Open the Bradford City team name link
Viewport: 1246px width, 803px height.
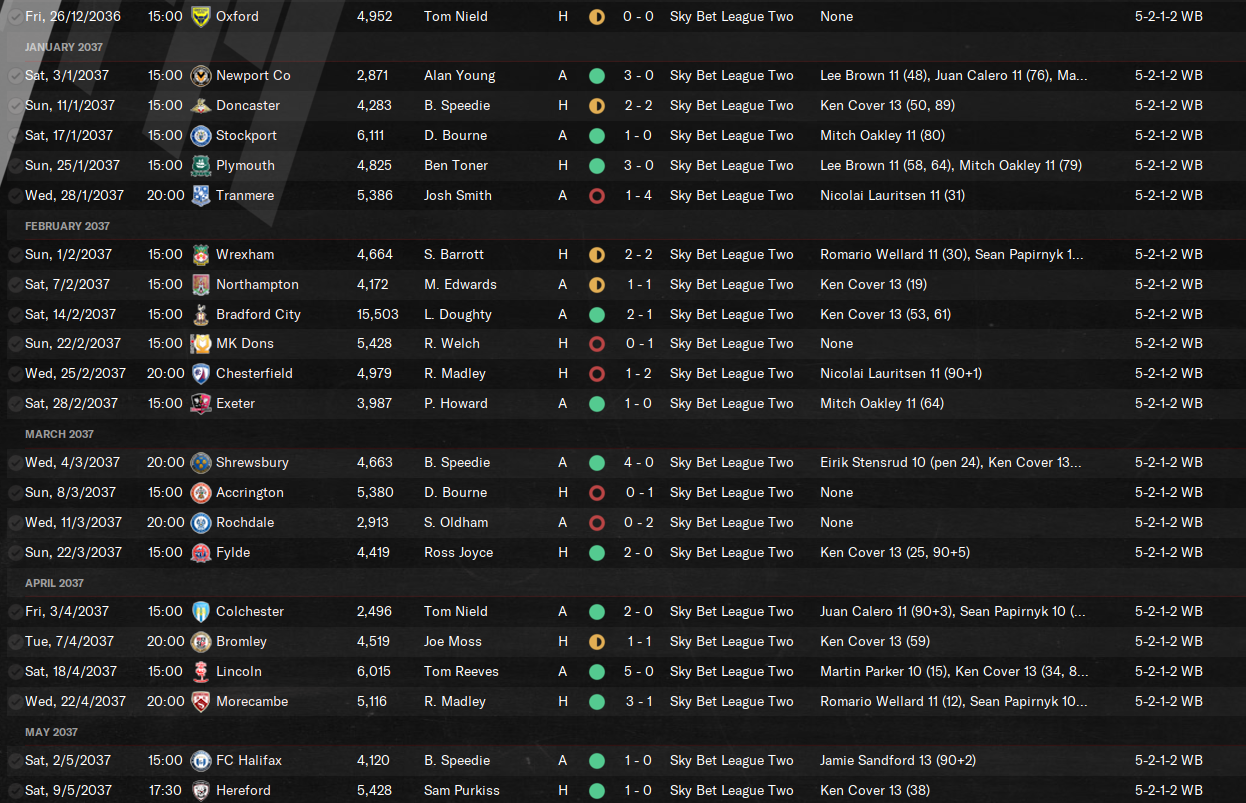click(258, 315)
